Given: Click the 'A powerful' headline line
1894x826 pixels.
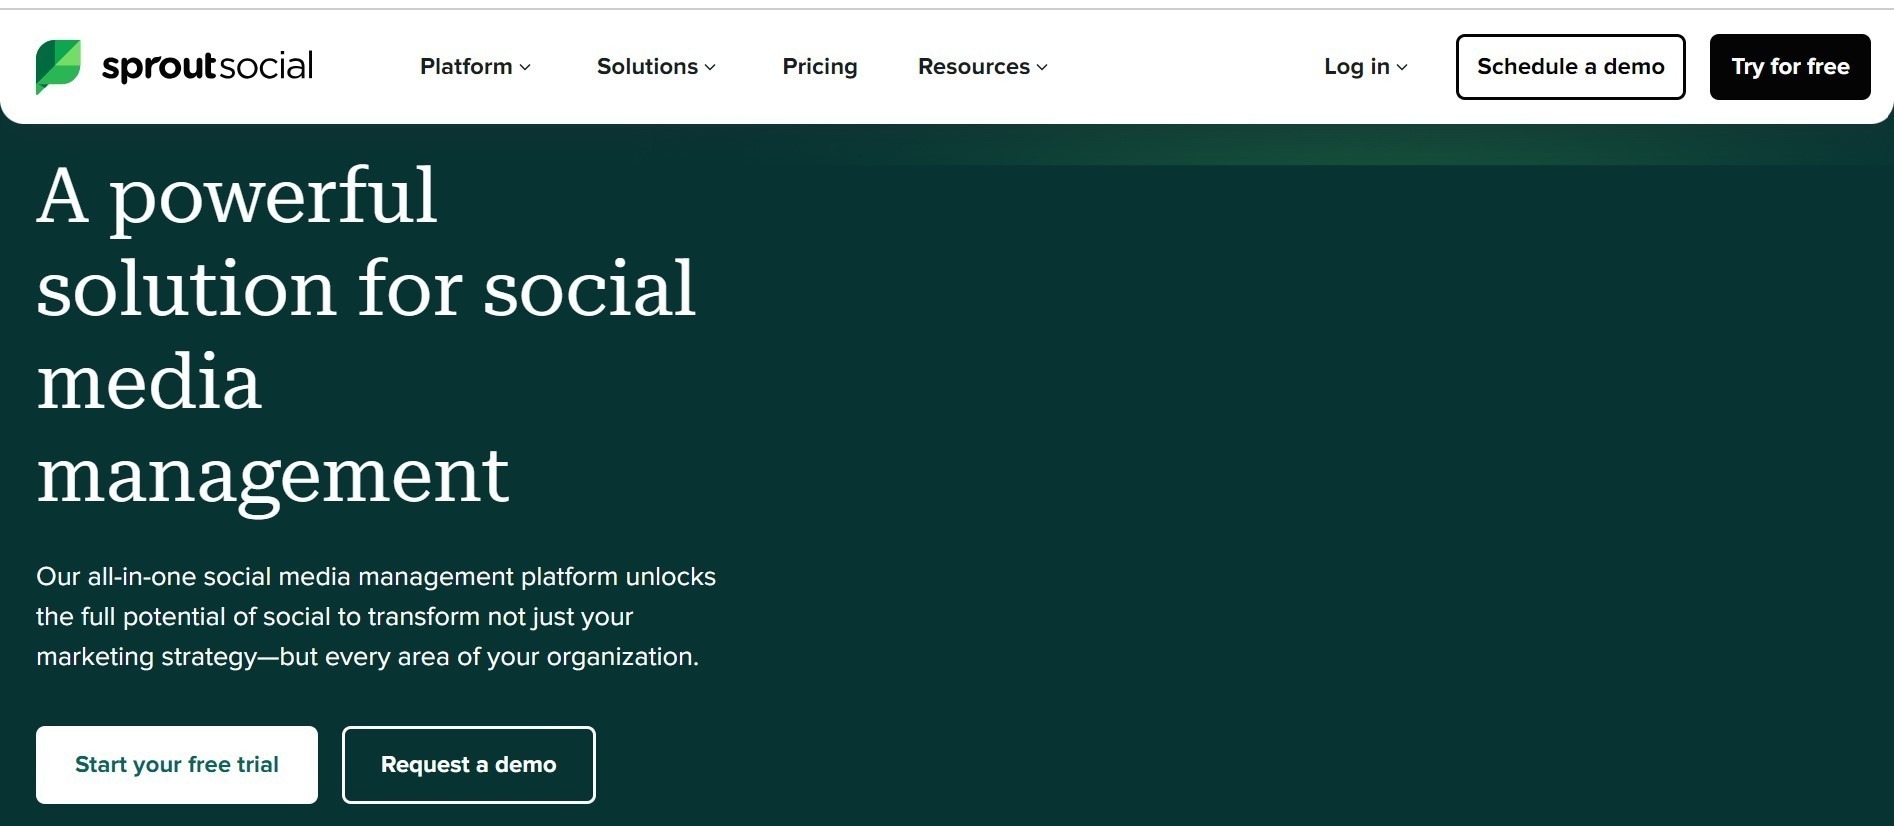Looking at the screenshot, I should (237, 195).
